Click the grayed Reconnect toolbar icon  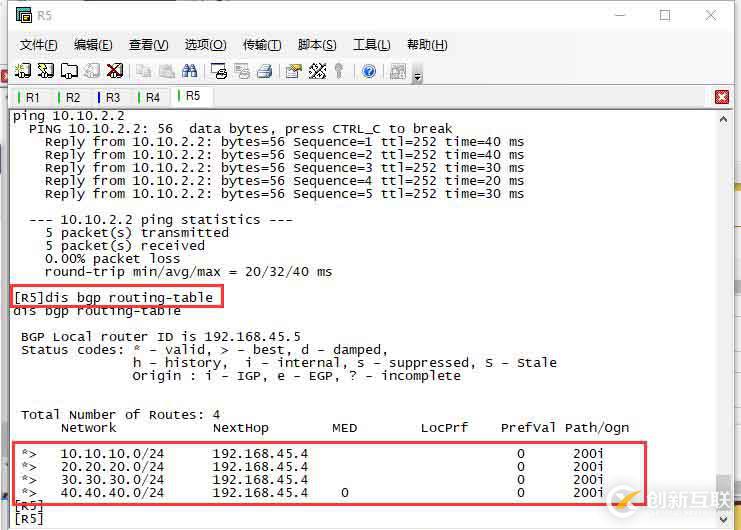pyautogui.click(x=92, y=71)
